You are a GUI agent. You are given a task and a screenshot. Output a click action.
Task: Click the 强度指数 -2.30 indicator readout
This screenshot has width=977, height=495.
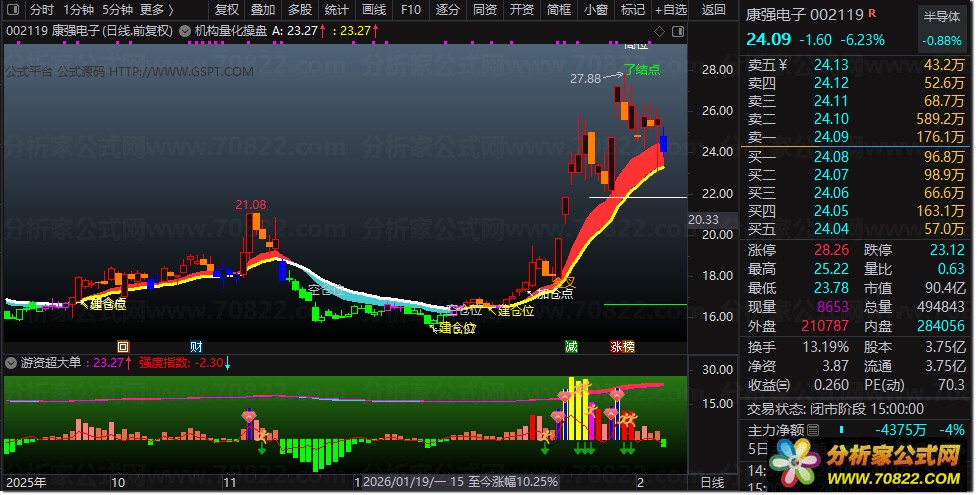(x=184, y=362)
